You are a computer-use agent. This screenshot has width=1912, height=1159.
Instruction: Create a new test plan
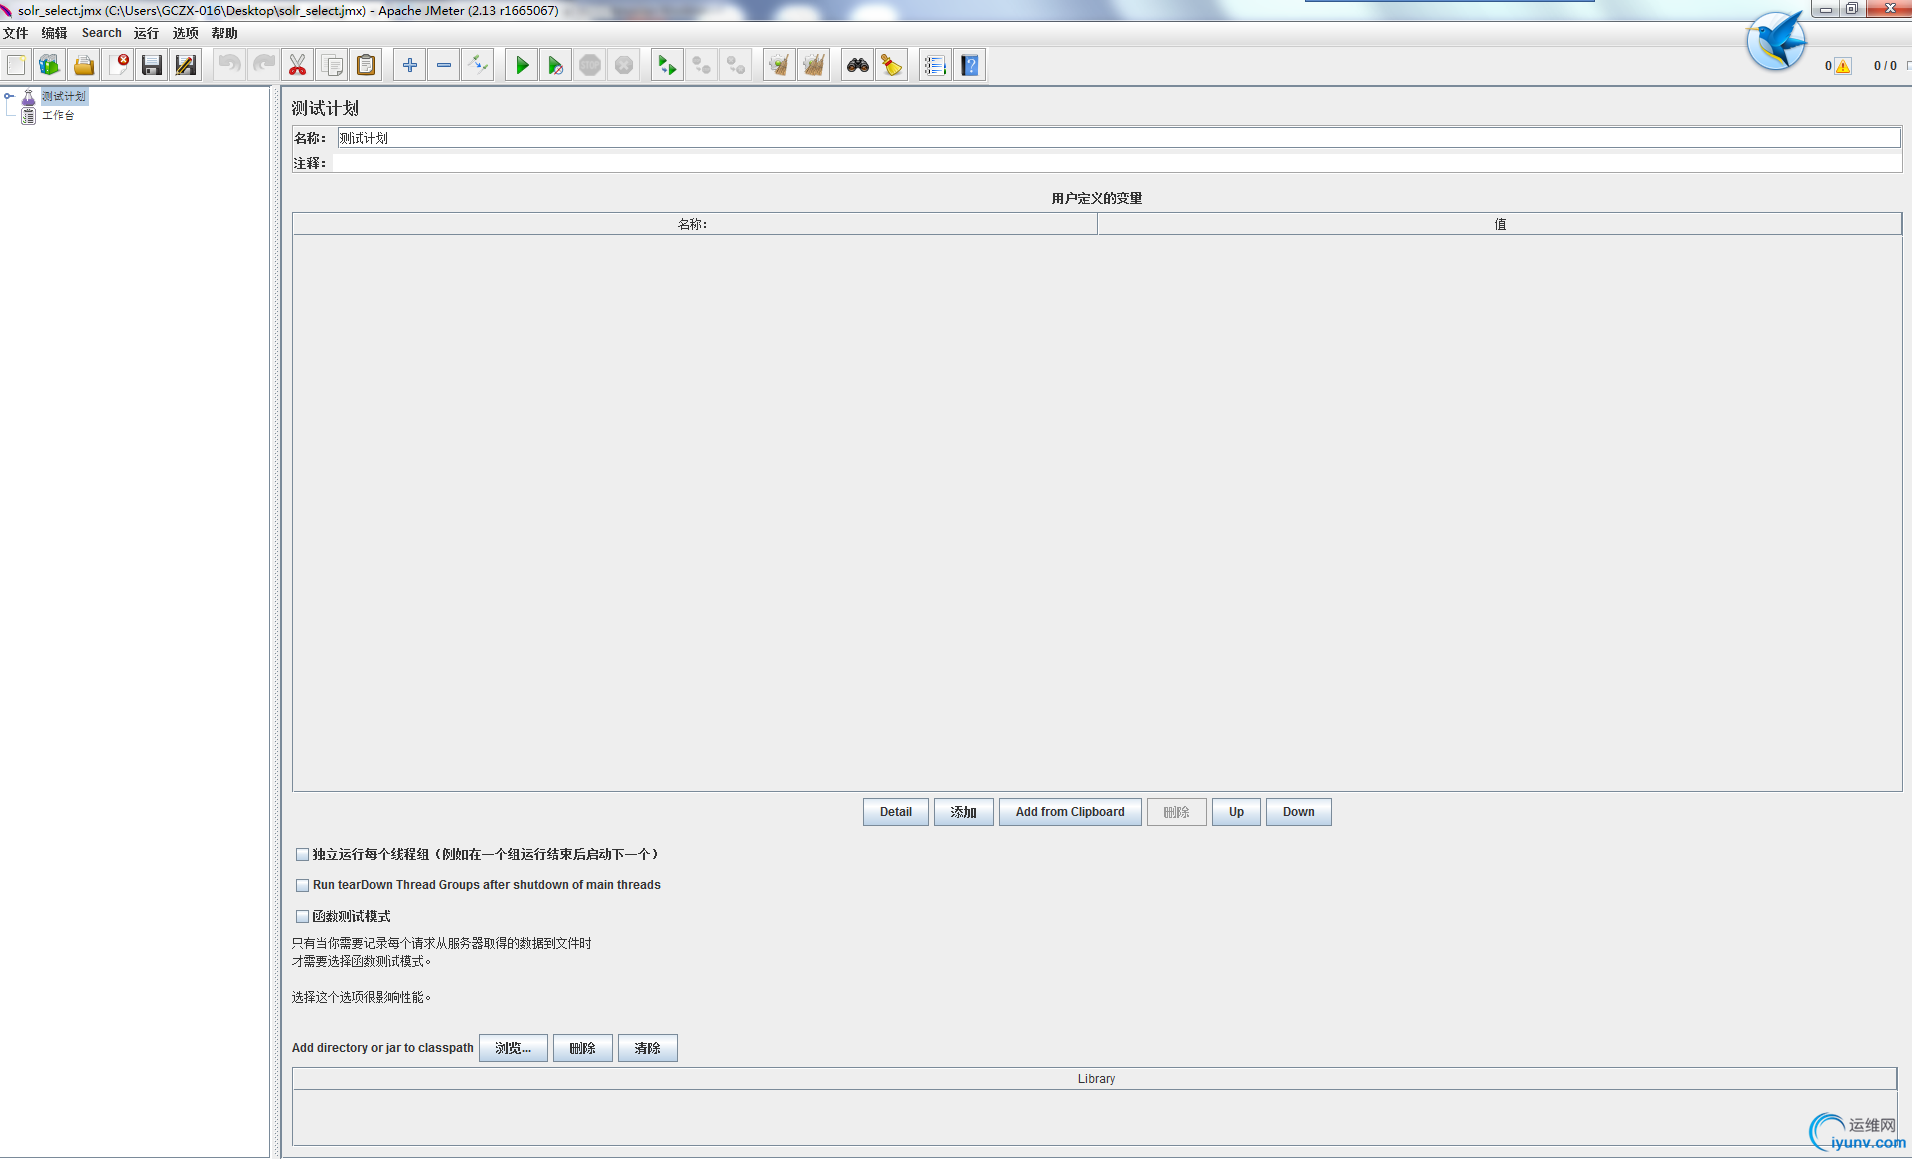(x=17, y=66)
